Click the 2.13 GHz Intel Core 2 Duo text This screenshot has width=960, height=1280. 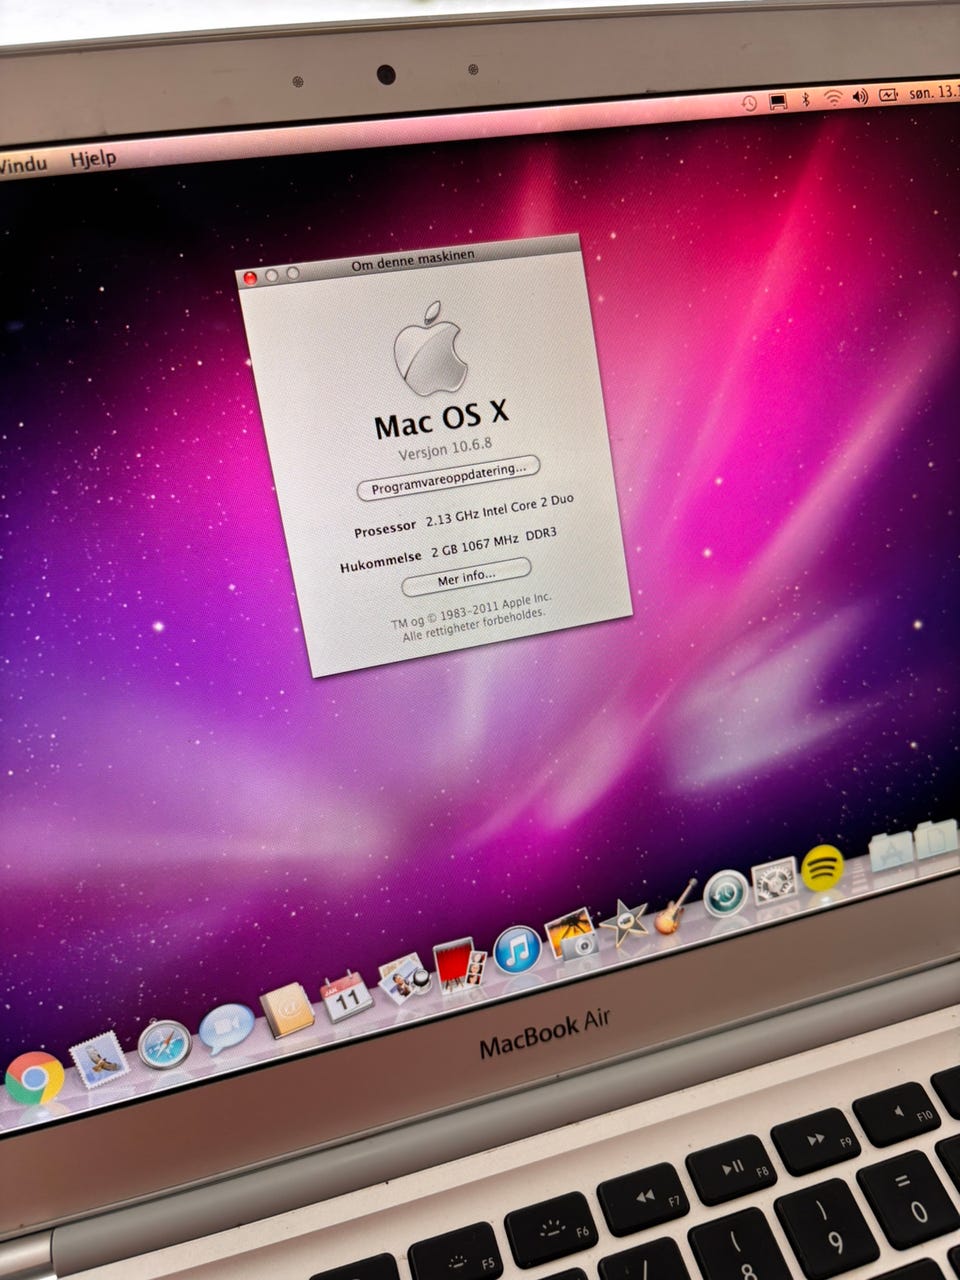[x=500, y=510]
